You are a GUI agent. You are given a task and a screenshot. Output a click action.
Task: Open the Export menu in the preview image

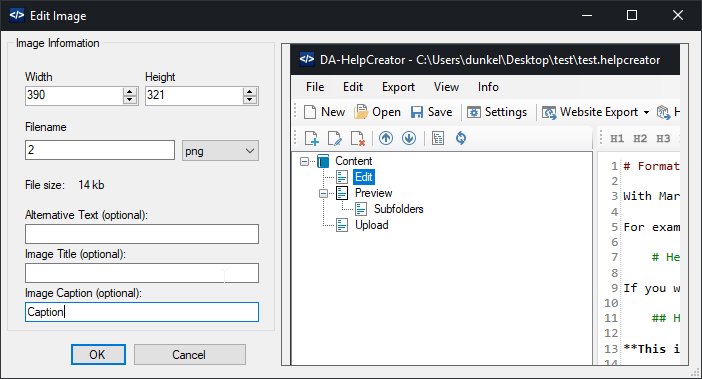click(398, 87)
